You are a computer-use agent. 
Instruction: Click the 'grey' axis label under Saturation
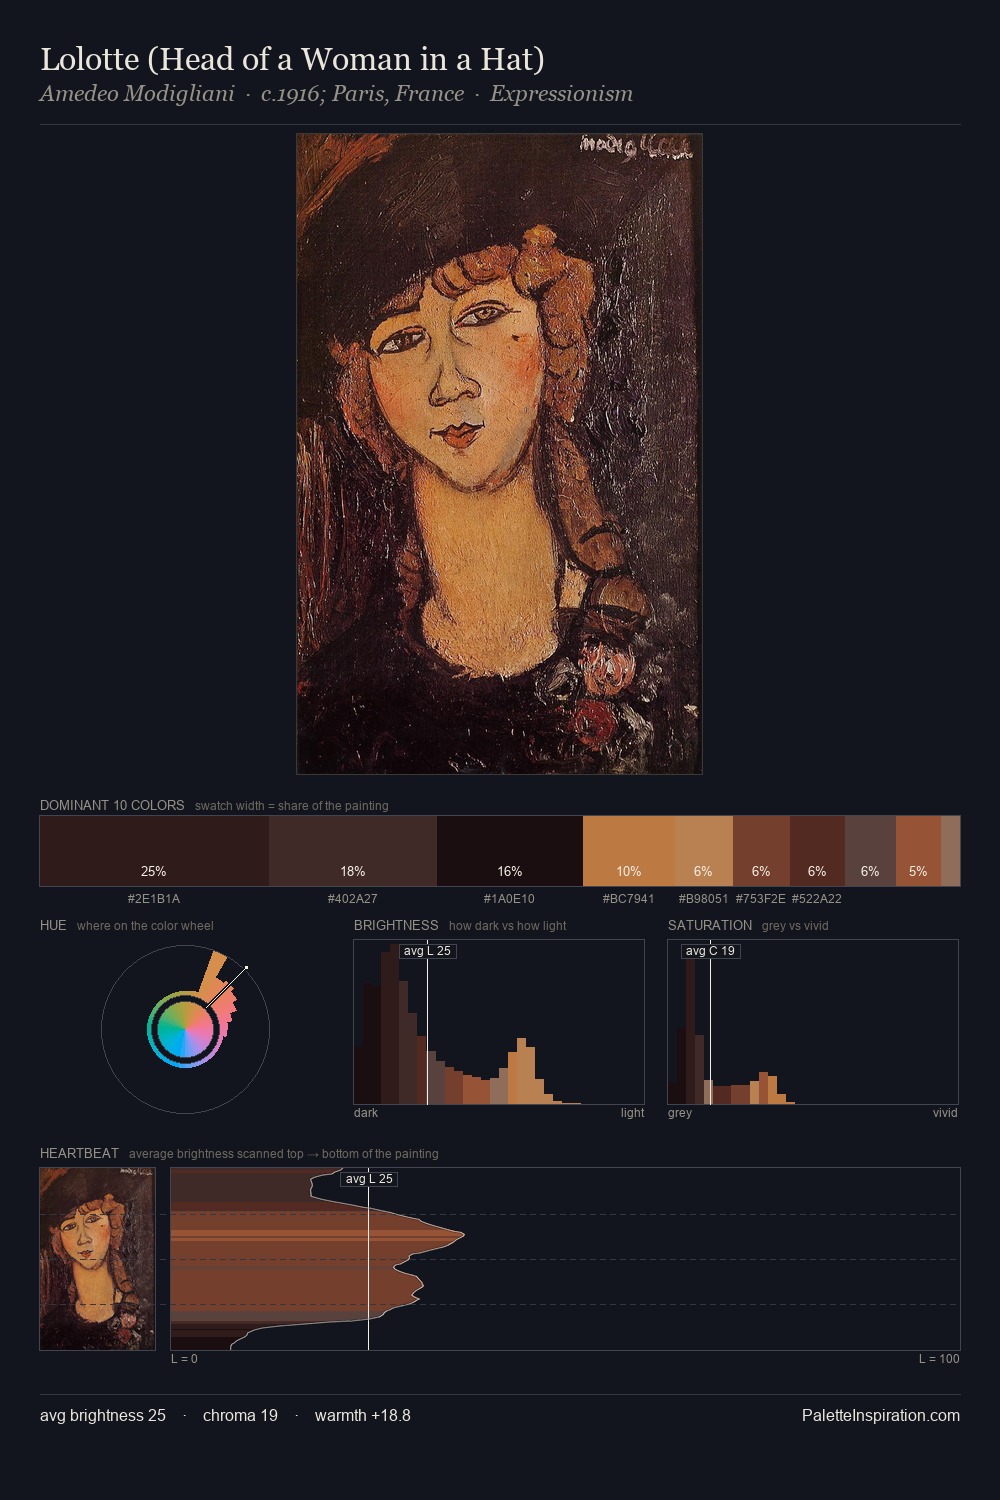coord(680,1113)
